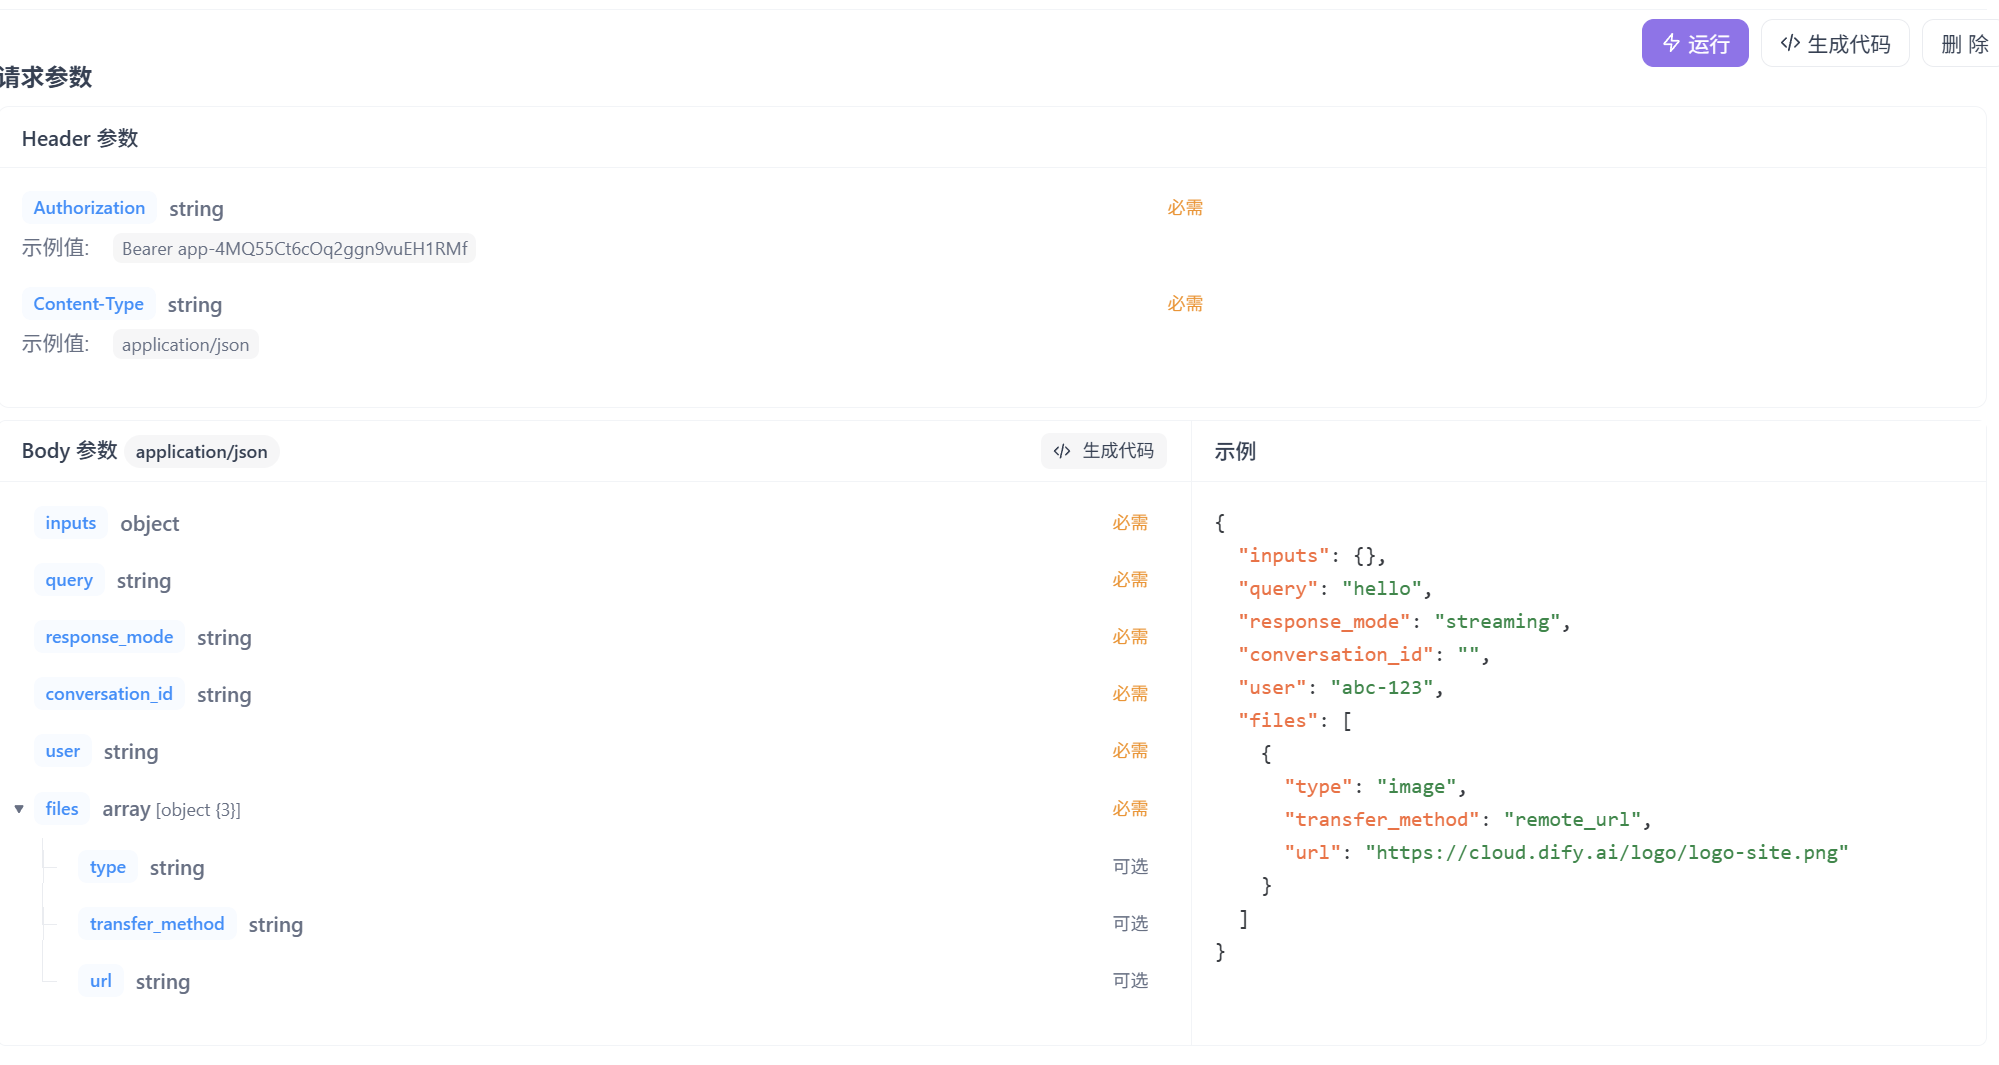The height and width of the screenshot is (1065, 1999).
Task: Click the "image" type value in example
Action: click(1417, 787)
